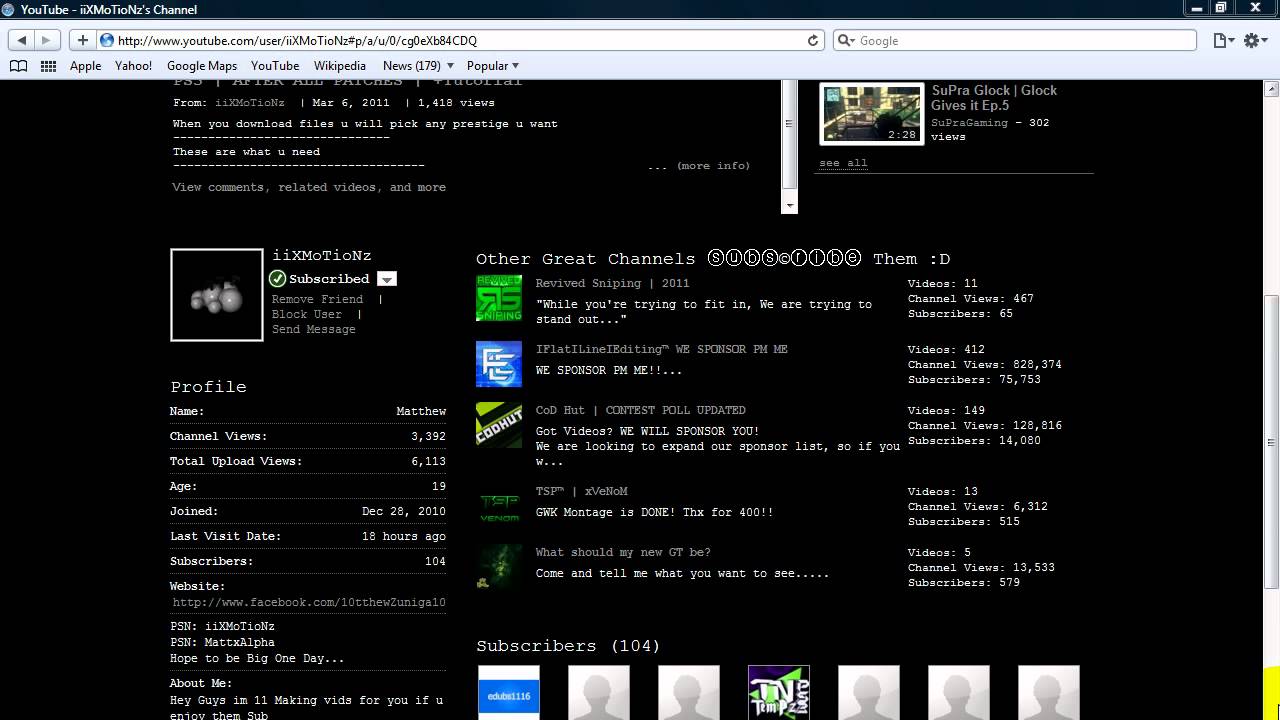Screen dimensions: 1280x720
Task: Open the 'What should my new GT be?' channel icon
Action: coord(499,567)
